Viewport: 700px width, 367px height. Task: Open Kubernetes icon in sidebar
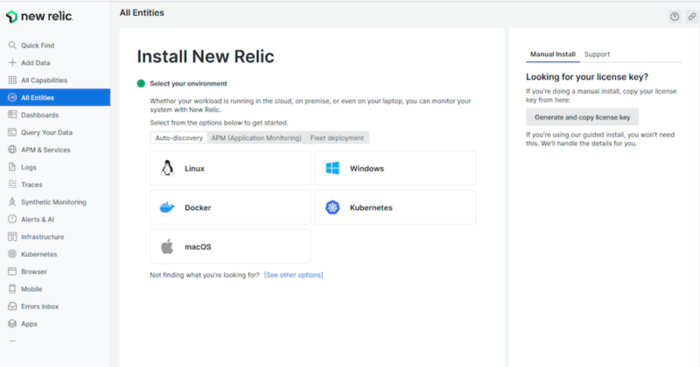click(x=12, y=254)
